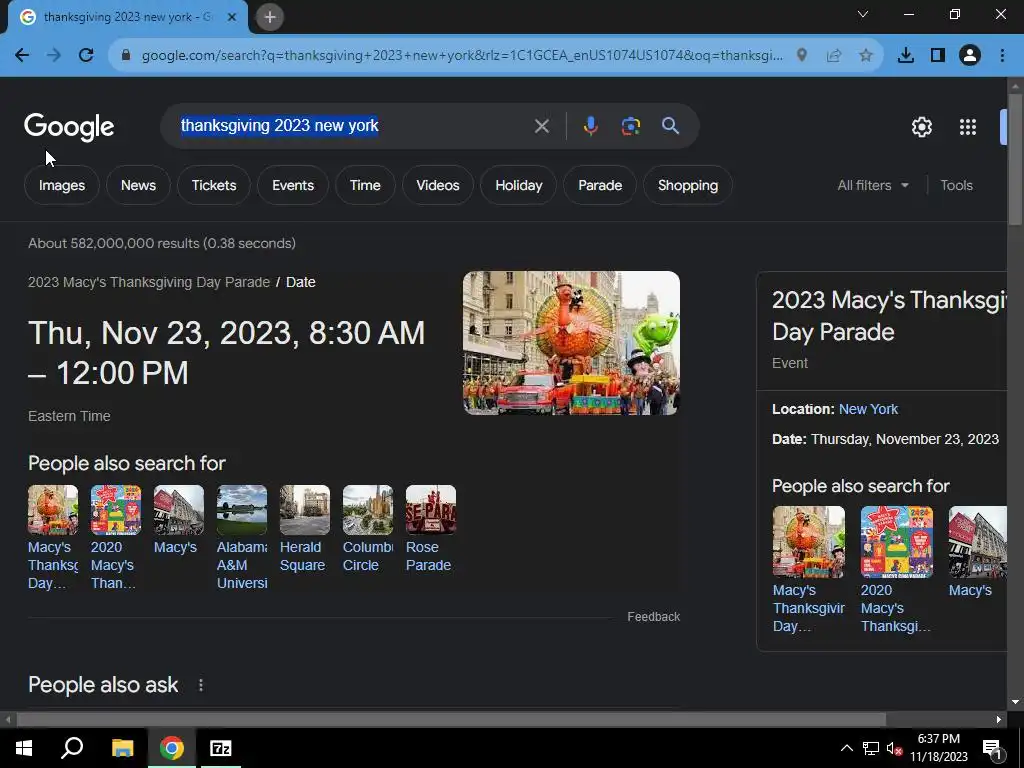Open File Explorer from taskbar
1024x768 pixels.
[x=122, y=748]
